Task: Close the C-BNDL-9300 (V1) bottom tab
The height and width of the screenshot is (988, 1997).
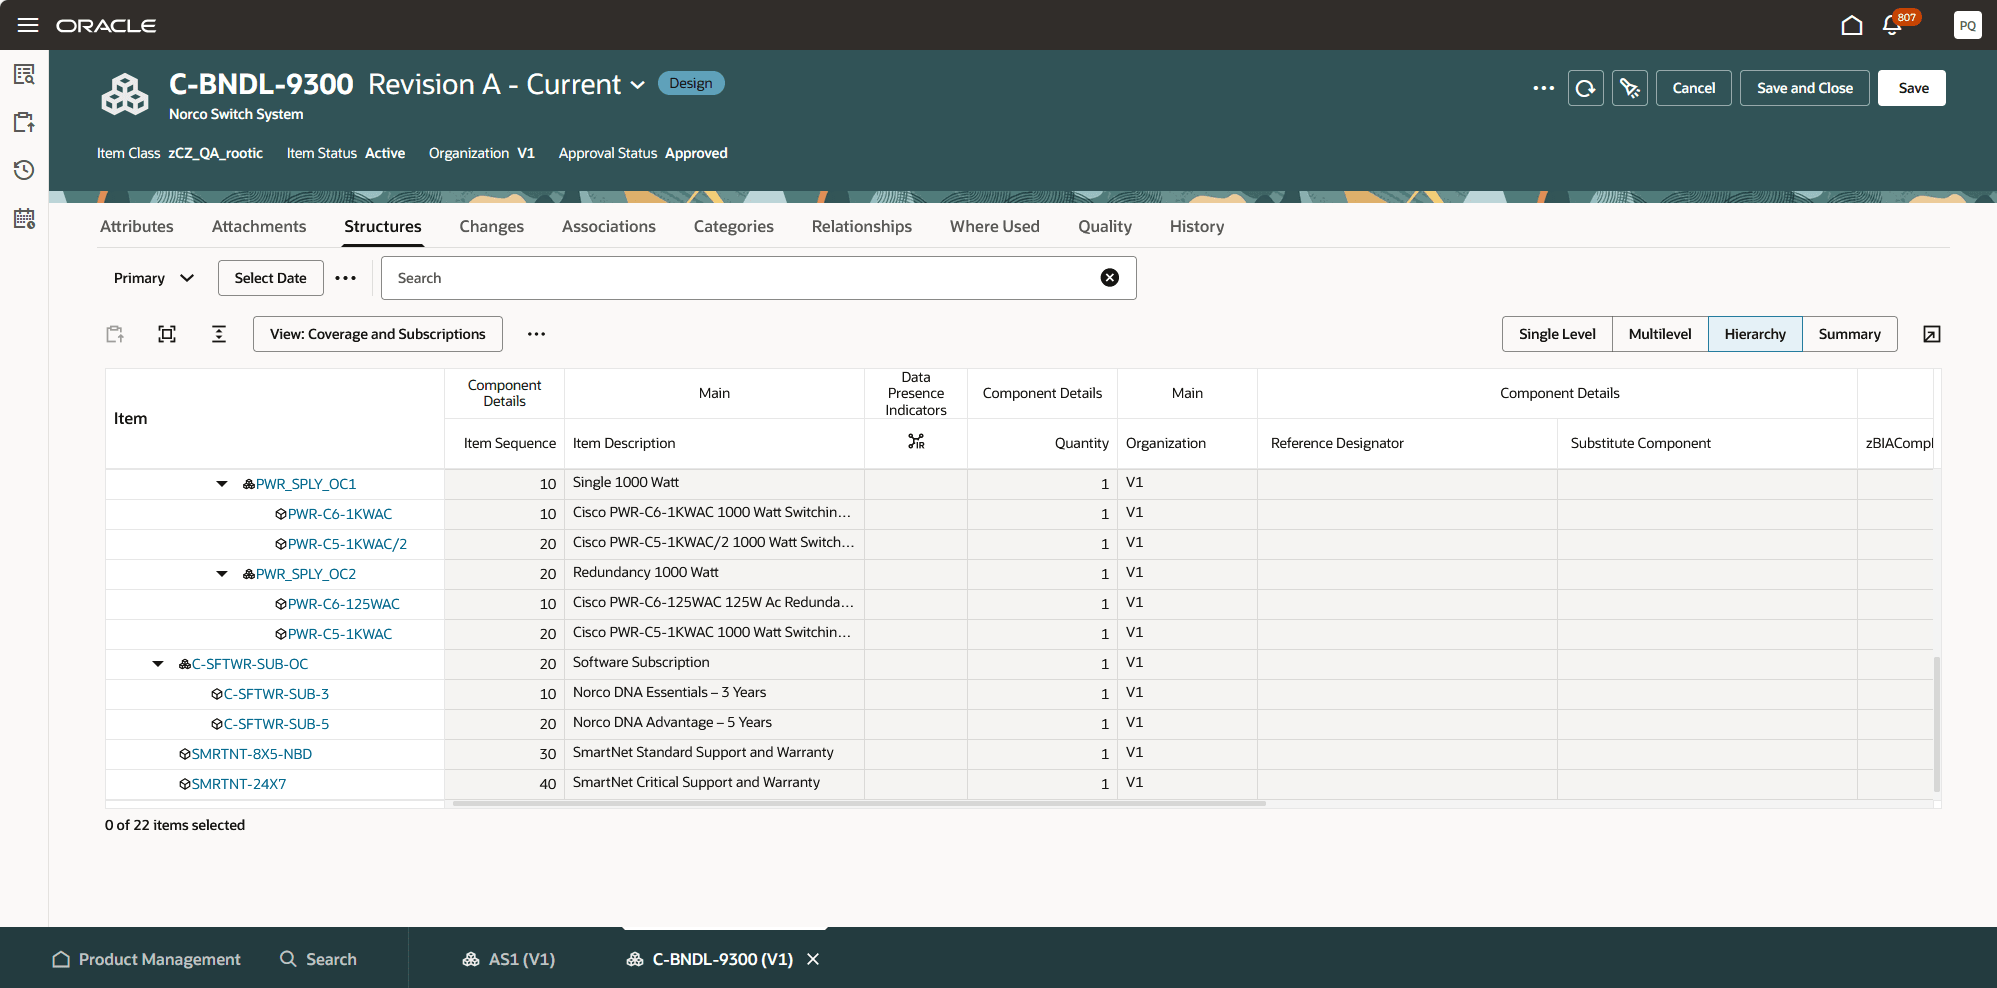Action: (813, 959)
